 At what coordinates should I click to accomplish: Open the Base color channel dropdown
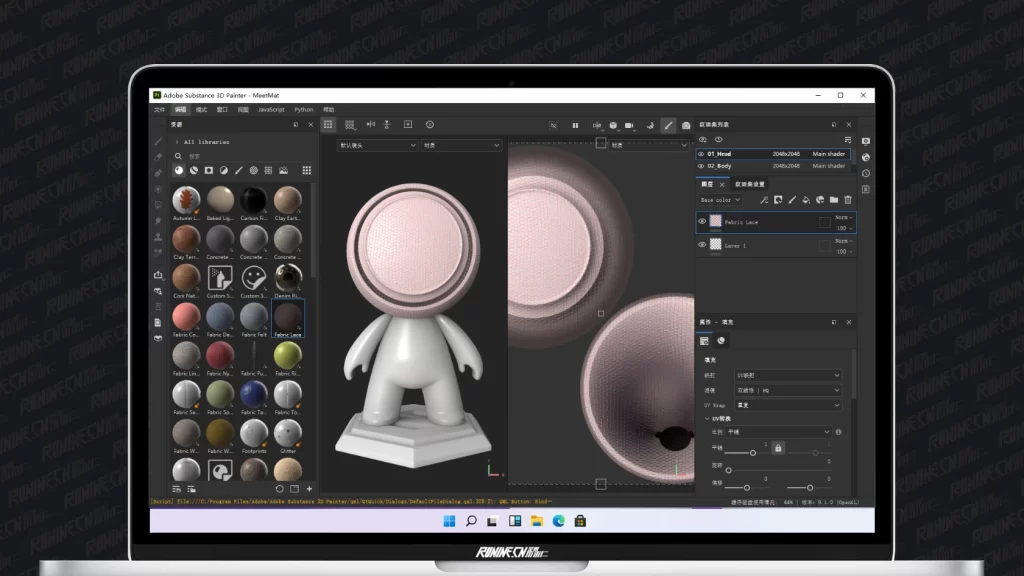(720, 200)
